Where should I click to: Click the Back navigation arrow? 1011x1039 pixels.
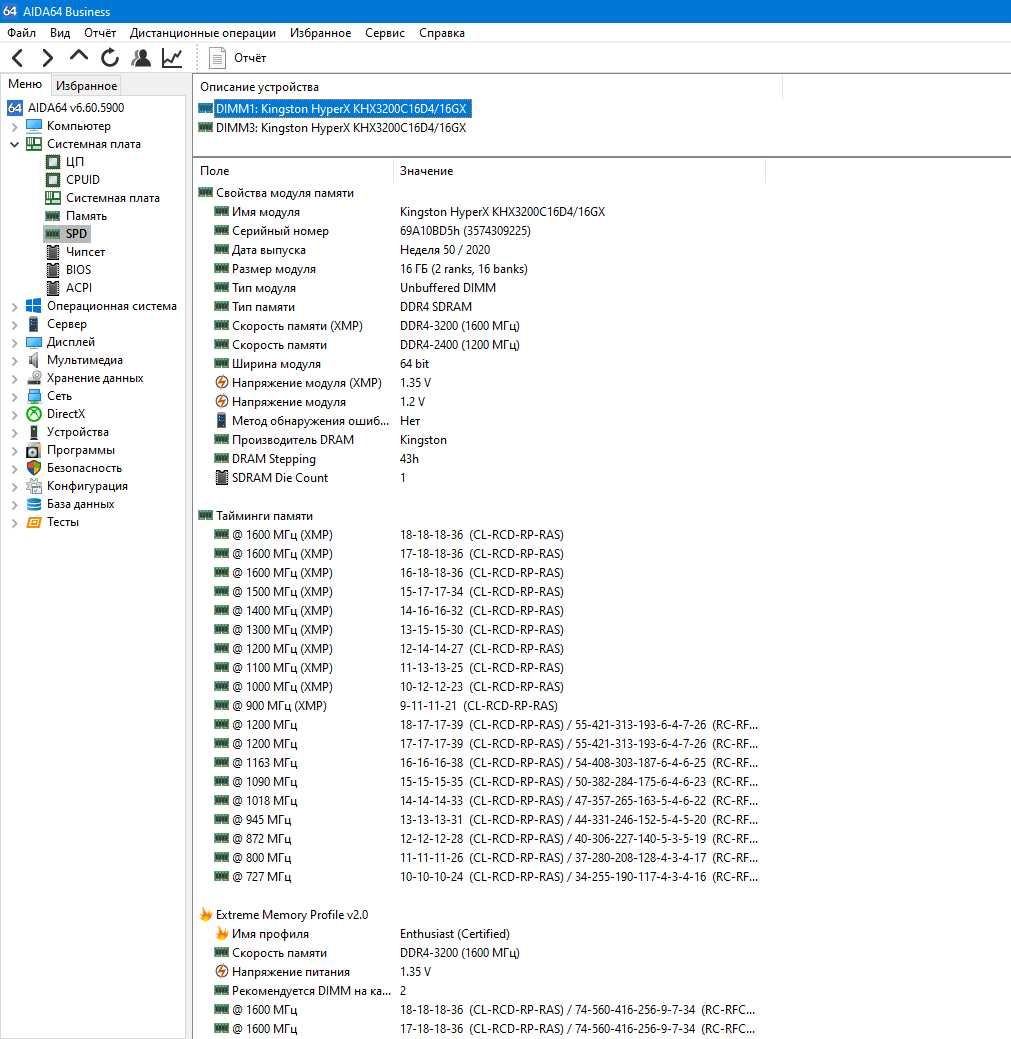18,58
